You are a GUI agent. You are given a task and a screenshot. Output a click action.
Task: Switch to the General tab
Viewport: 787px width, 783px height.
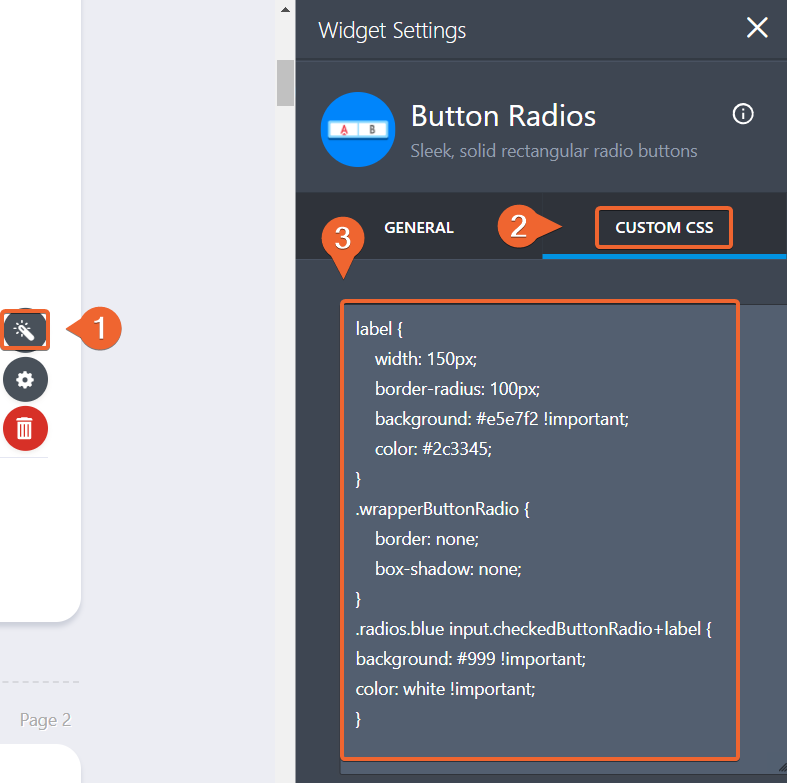tap(419, 228)
